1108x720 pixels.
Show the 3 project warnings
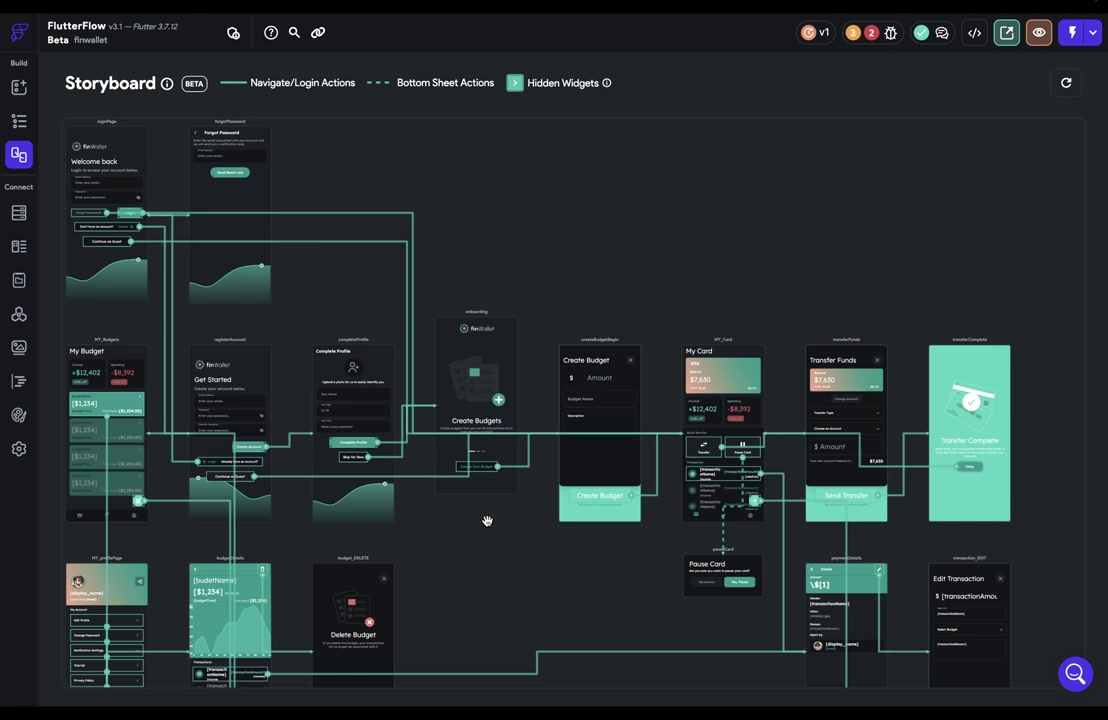pos(853,33)
